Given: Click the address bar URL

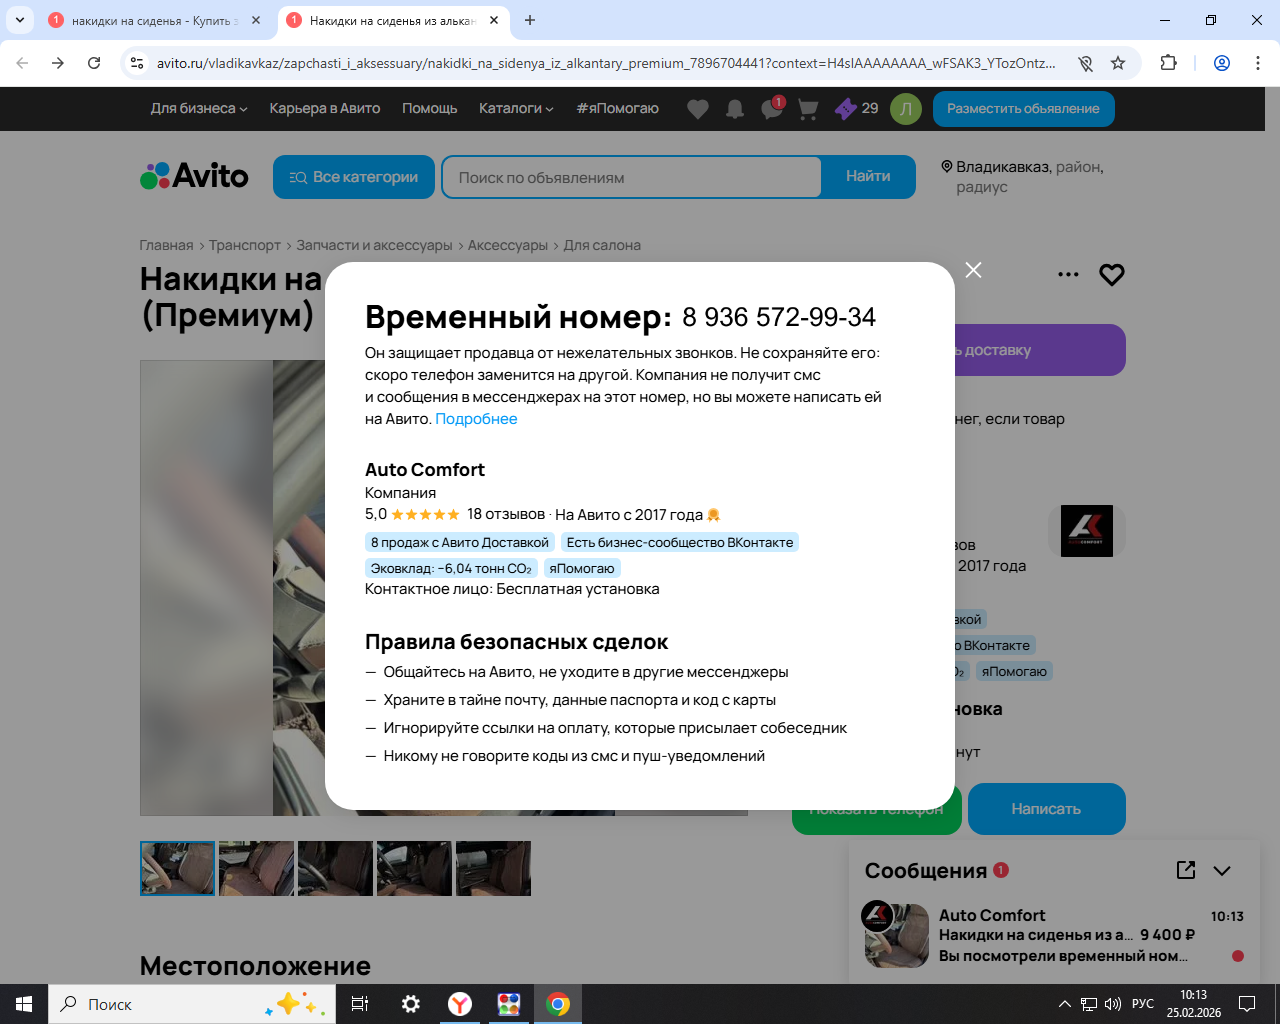Looking at the screenshot, I should pyautogui.click(x=606, y=63).
